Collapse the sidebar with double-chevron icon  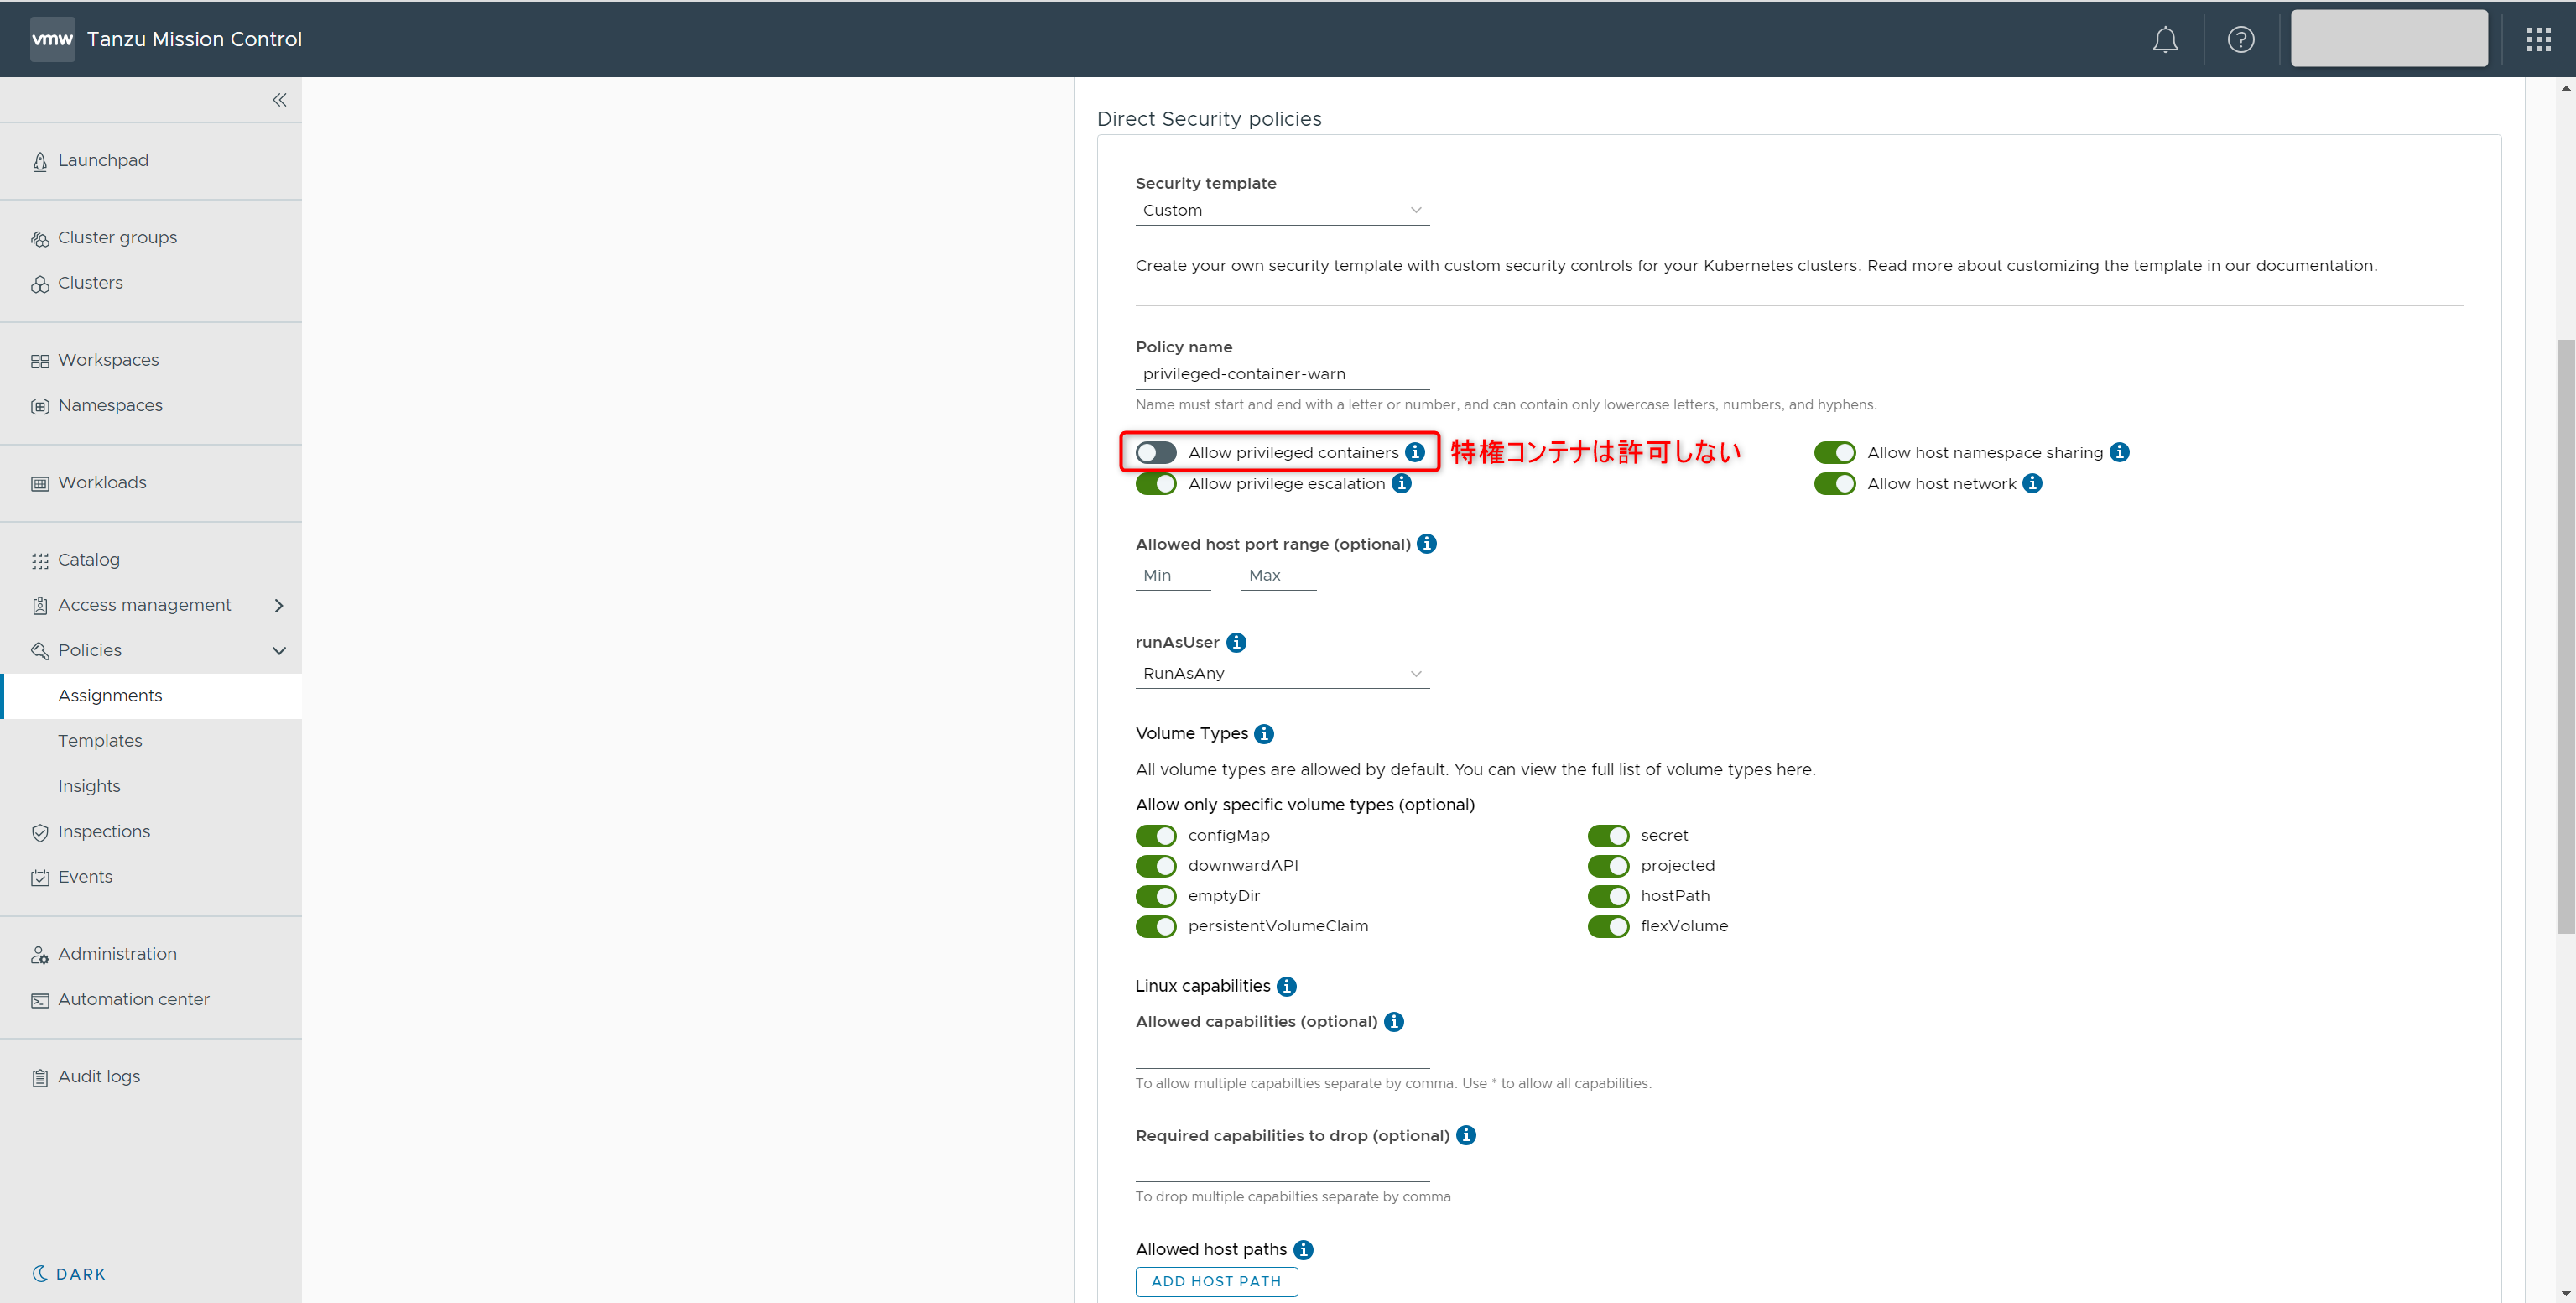click(279, 100)
